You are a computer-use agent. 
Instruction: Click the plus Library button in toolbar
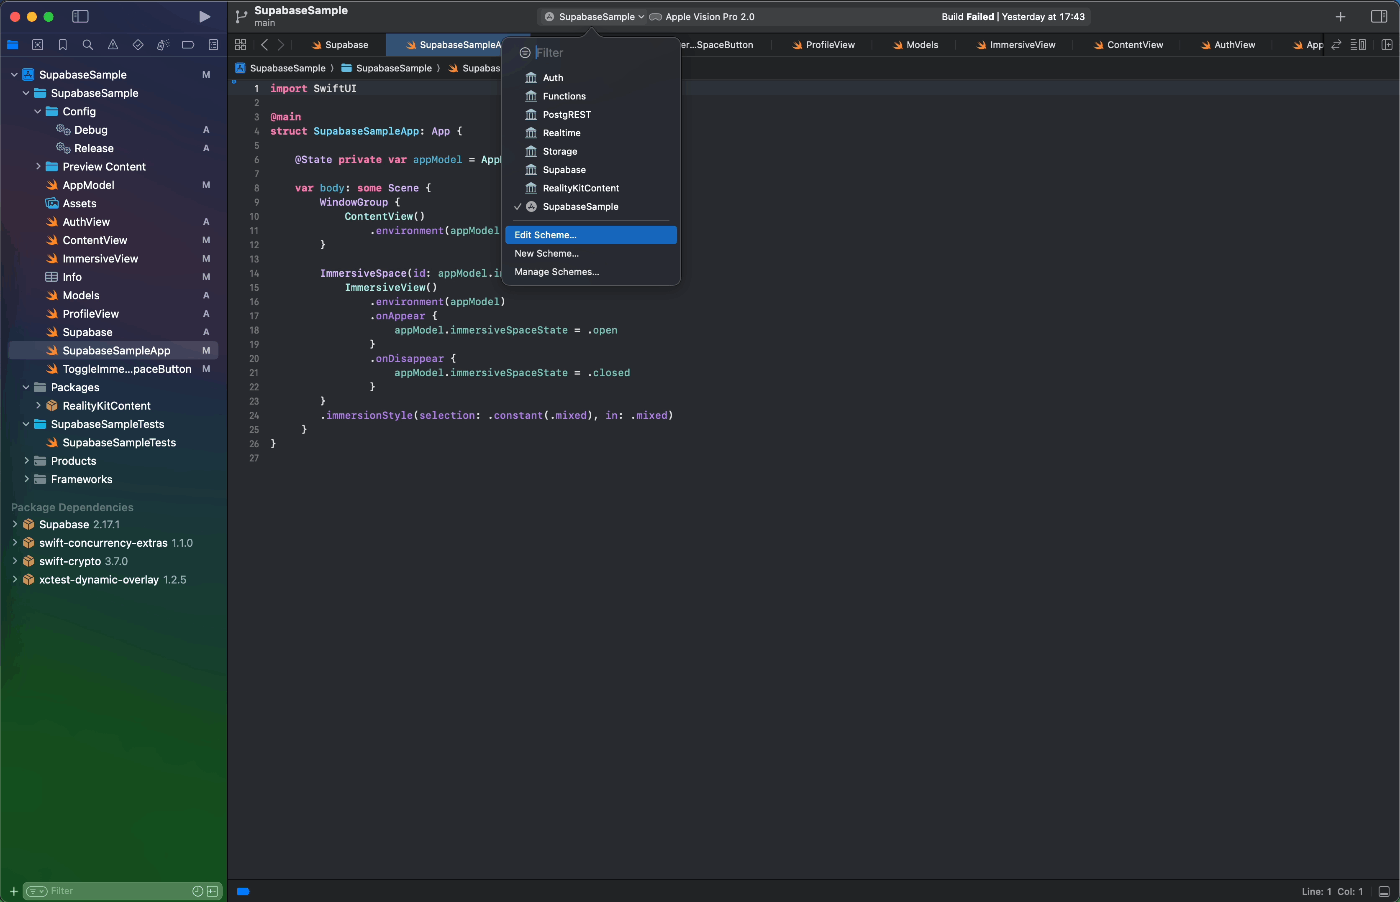coord(1341,17)
